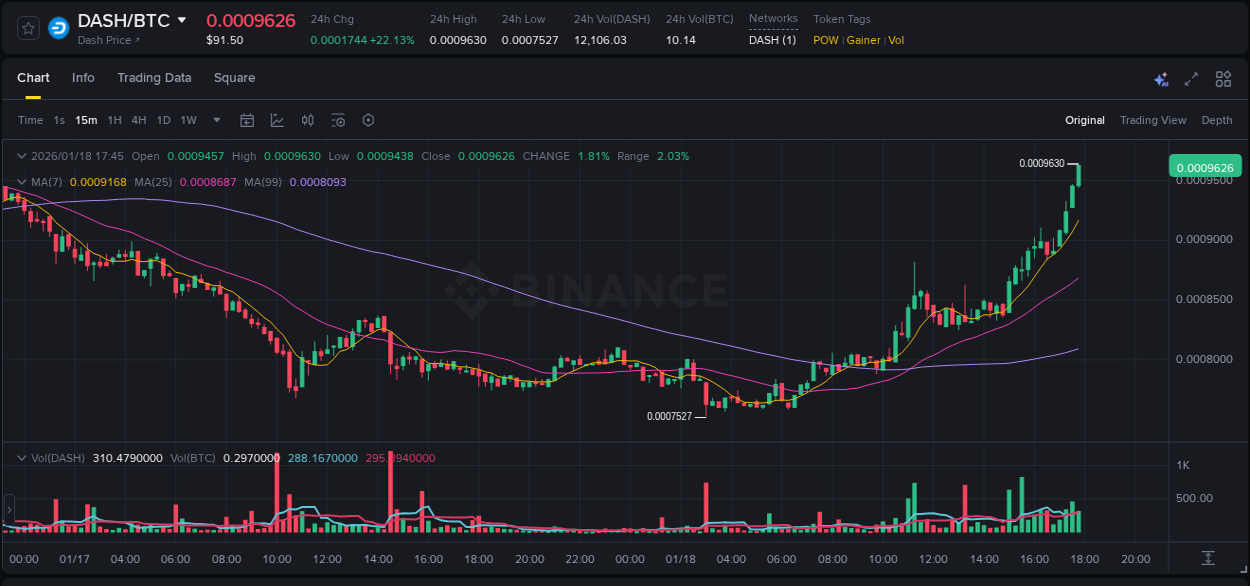Launch the AI assistant icon
Image resolution: width=1250 pixels, height=586 pixels.
[x=1161, y=78]
